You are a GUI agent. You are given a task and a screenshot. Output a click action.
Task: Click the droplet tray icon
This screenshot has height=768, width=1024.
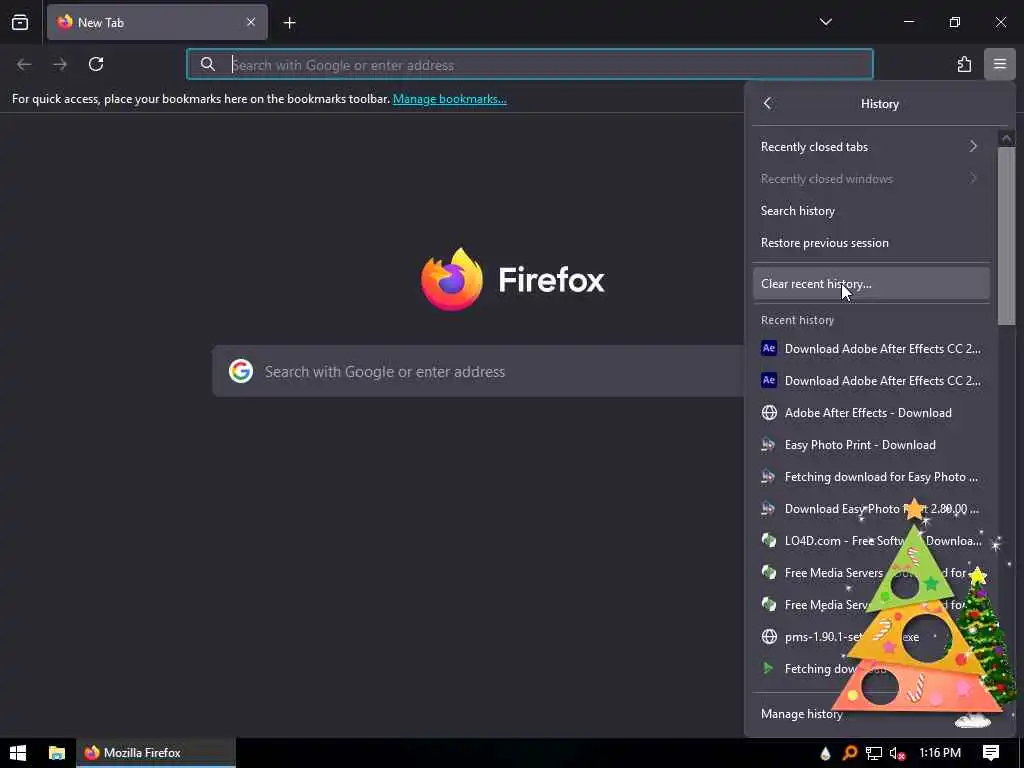825,753
